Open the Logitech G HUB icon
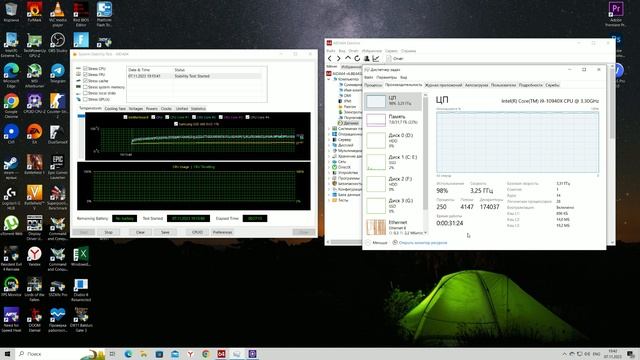Image resolution: width=640 pixels, height=360 pixels. [x=11, y=198]
